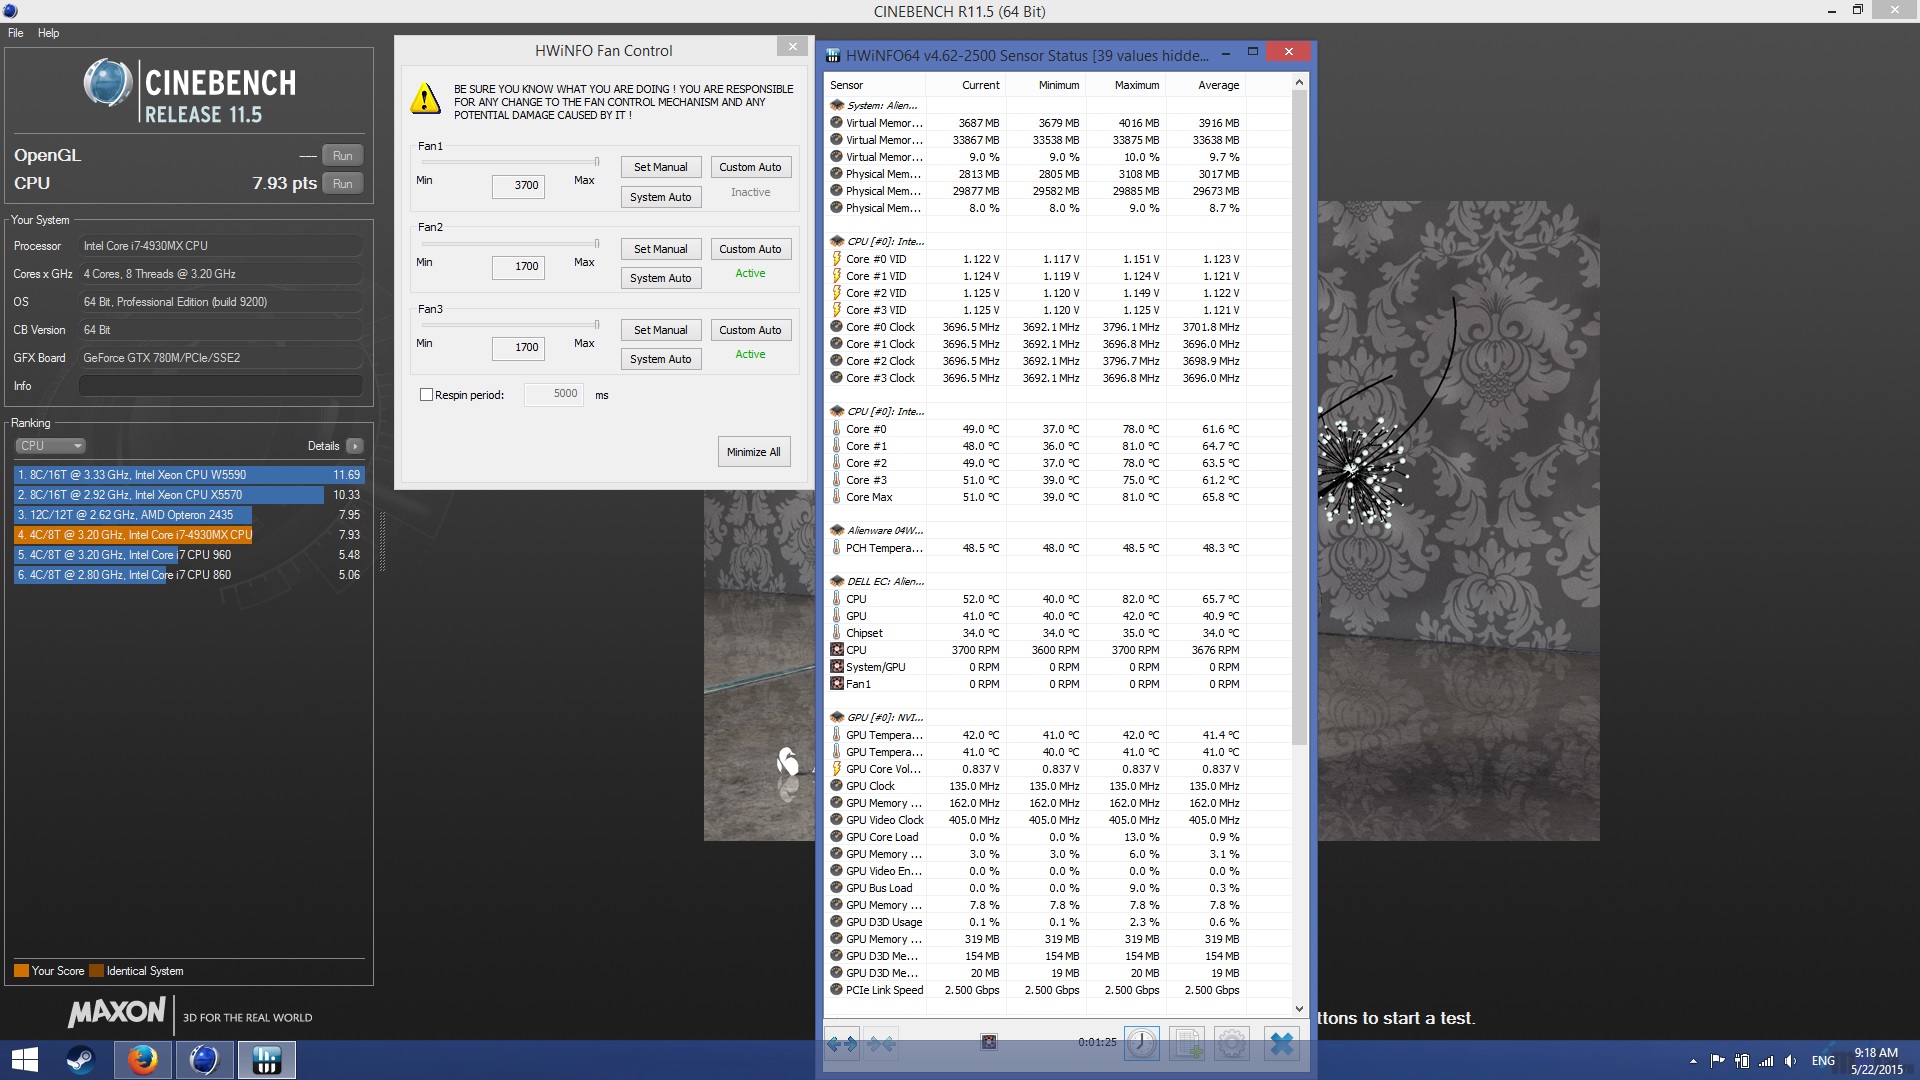Open the Help menu in Cinebench

click(48, 33)
